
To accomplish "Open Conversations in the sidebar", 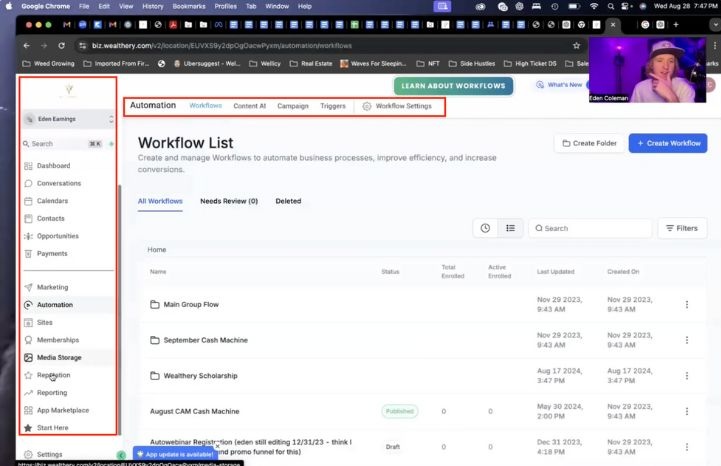I will click(x=58, y=184).
